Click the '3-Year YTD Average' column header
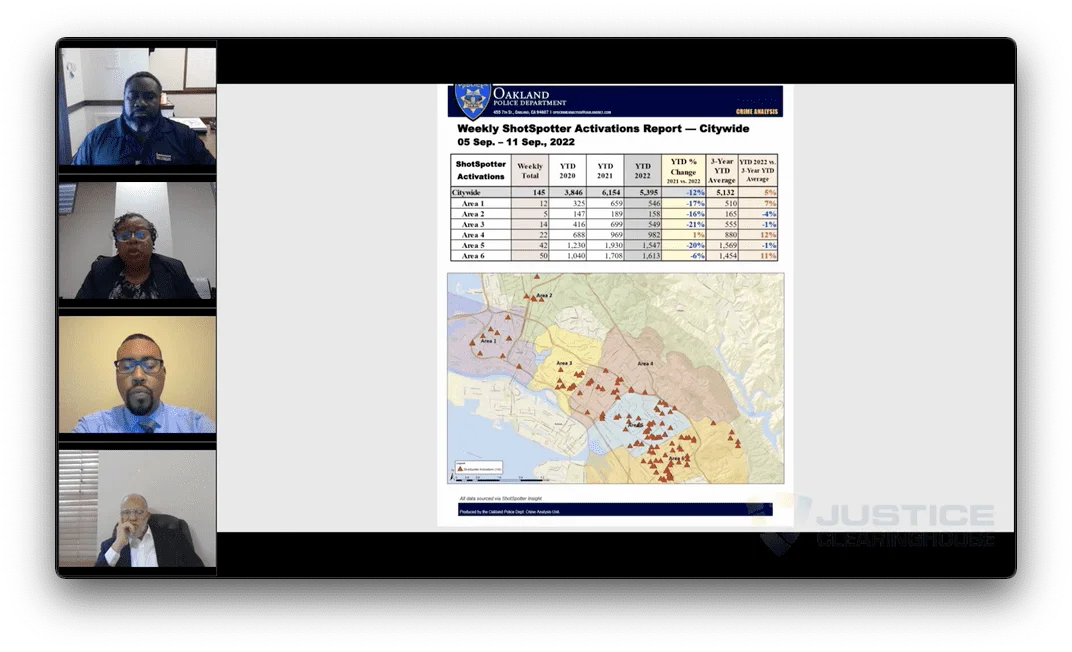Image resolution: width=1072 pixels, height=652 pixels. 722,170
